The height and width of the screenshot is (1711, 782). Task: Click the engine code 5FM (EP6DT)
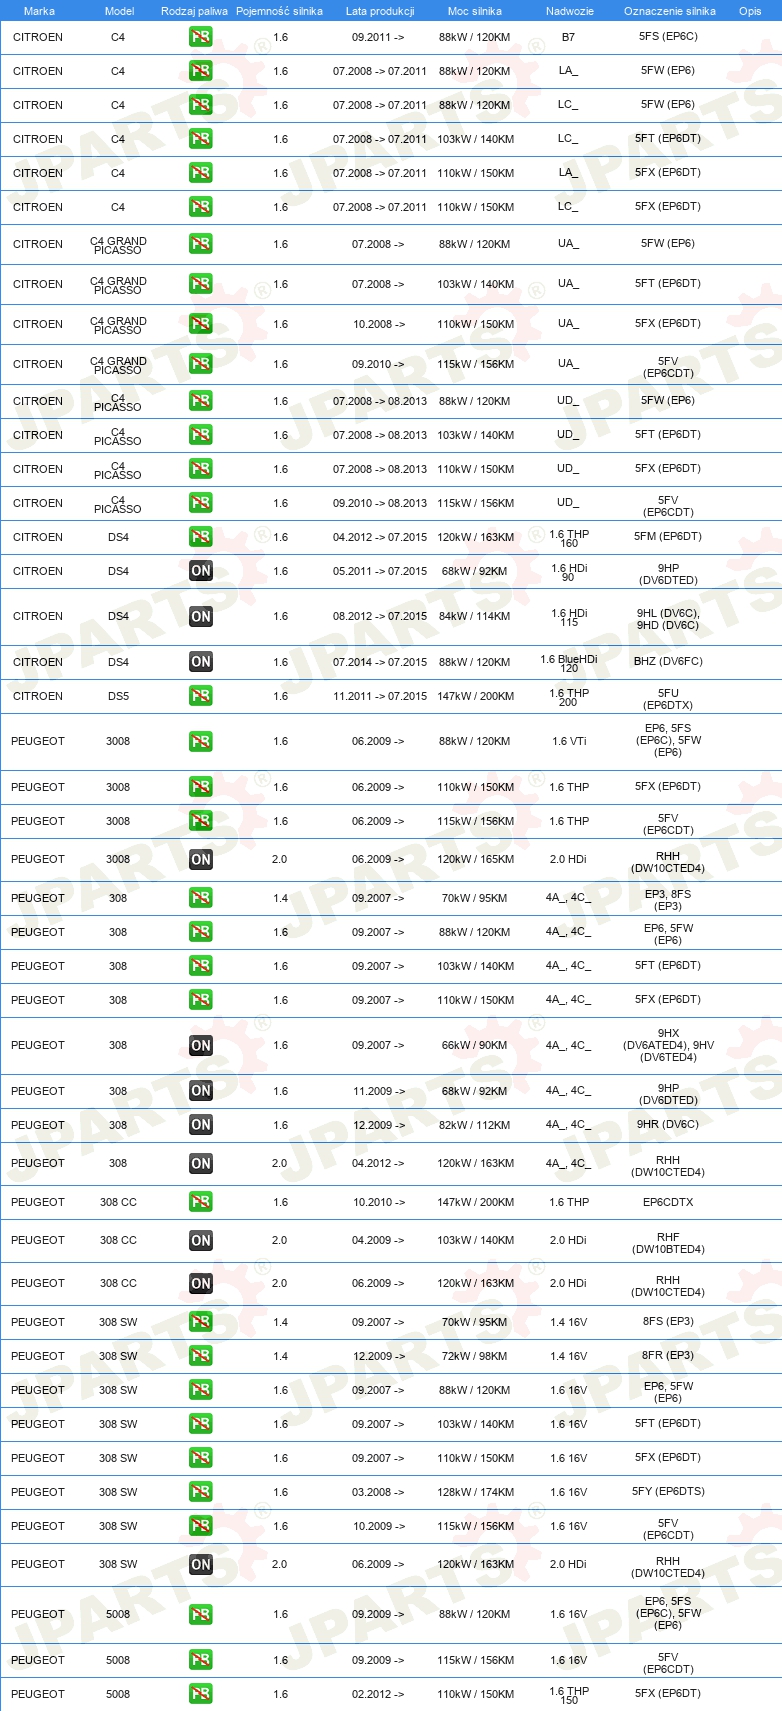pyautogui.click(x=668, y=536)
